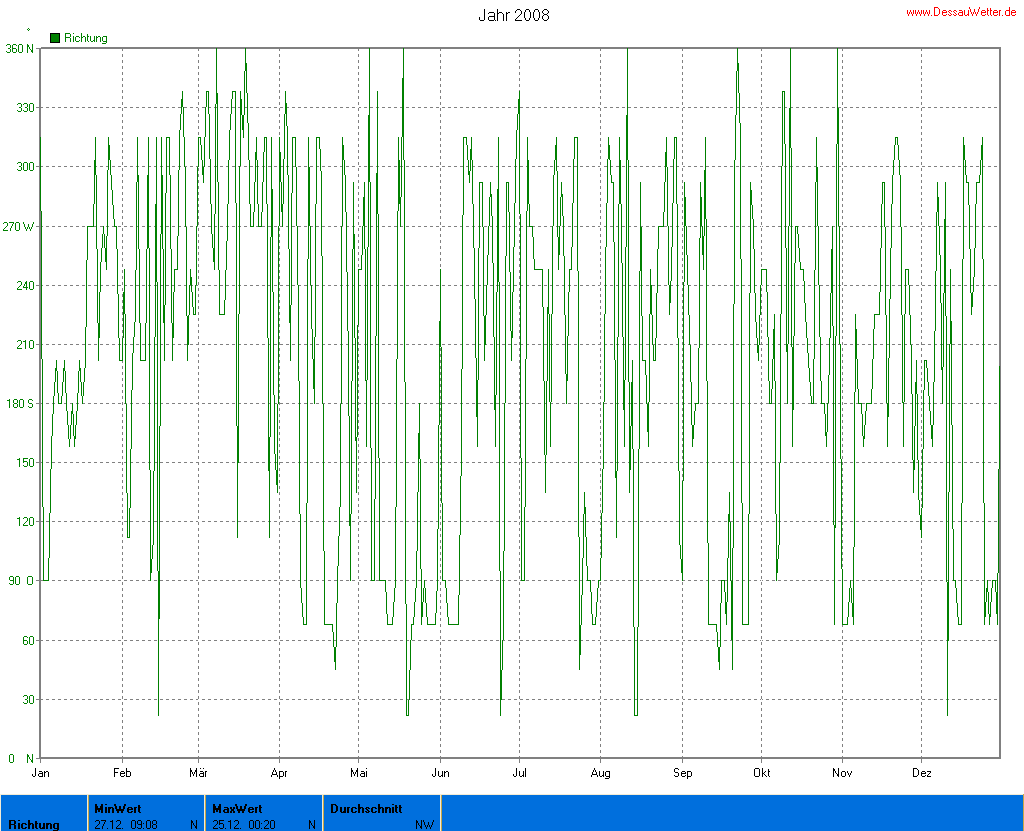Click the 180 S y-axis label
This screenshot has width=1024, height=831.
click(19, 404)
